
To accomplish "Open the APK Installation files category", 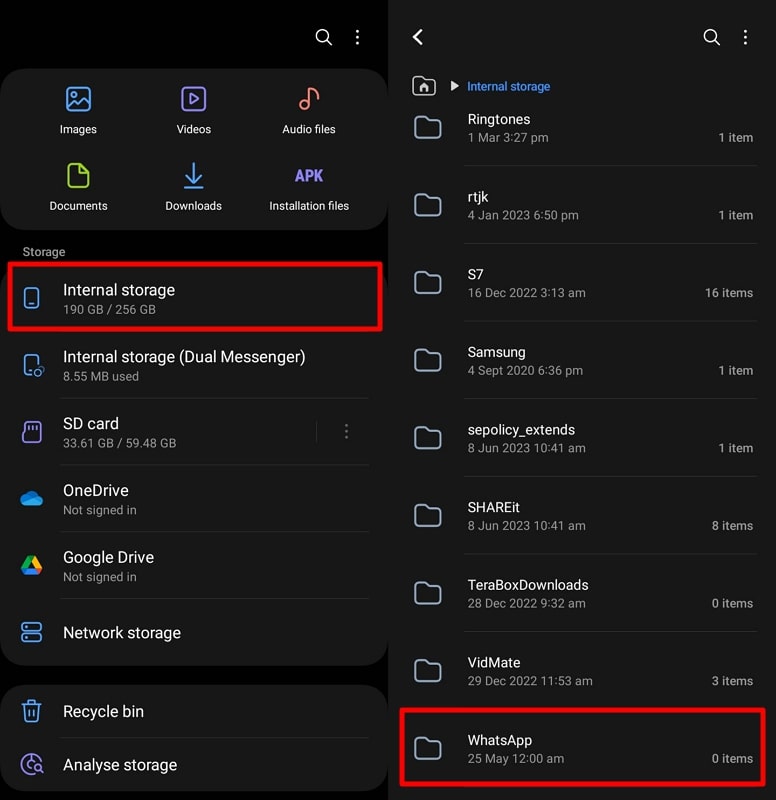I will [x=307, y=185].
